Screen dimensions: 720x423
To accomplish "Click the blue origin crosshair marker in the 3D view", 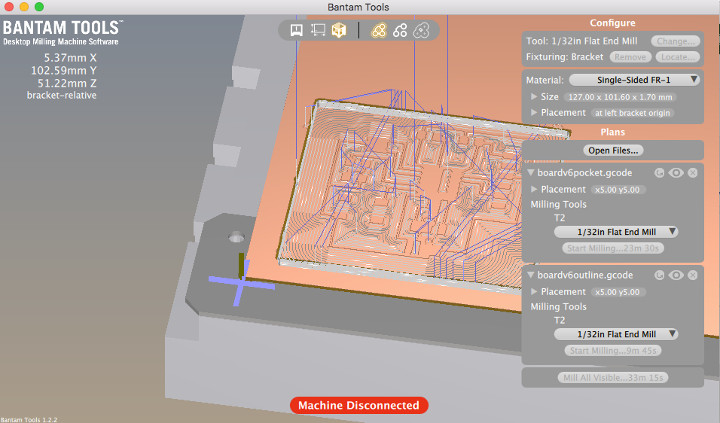I will tap(241, 284).
